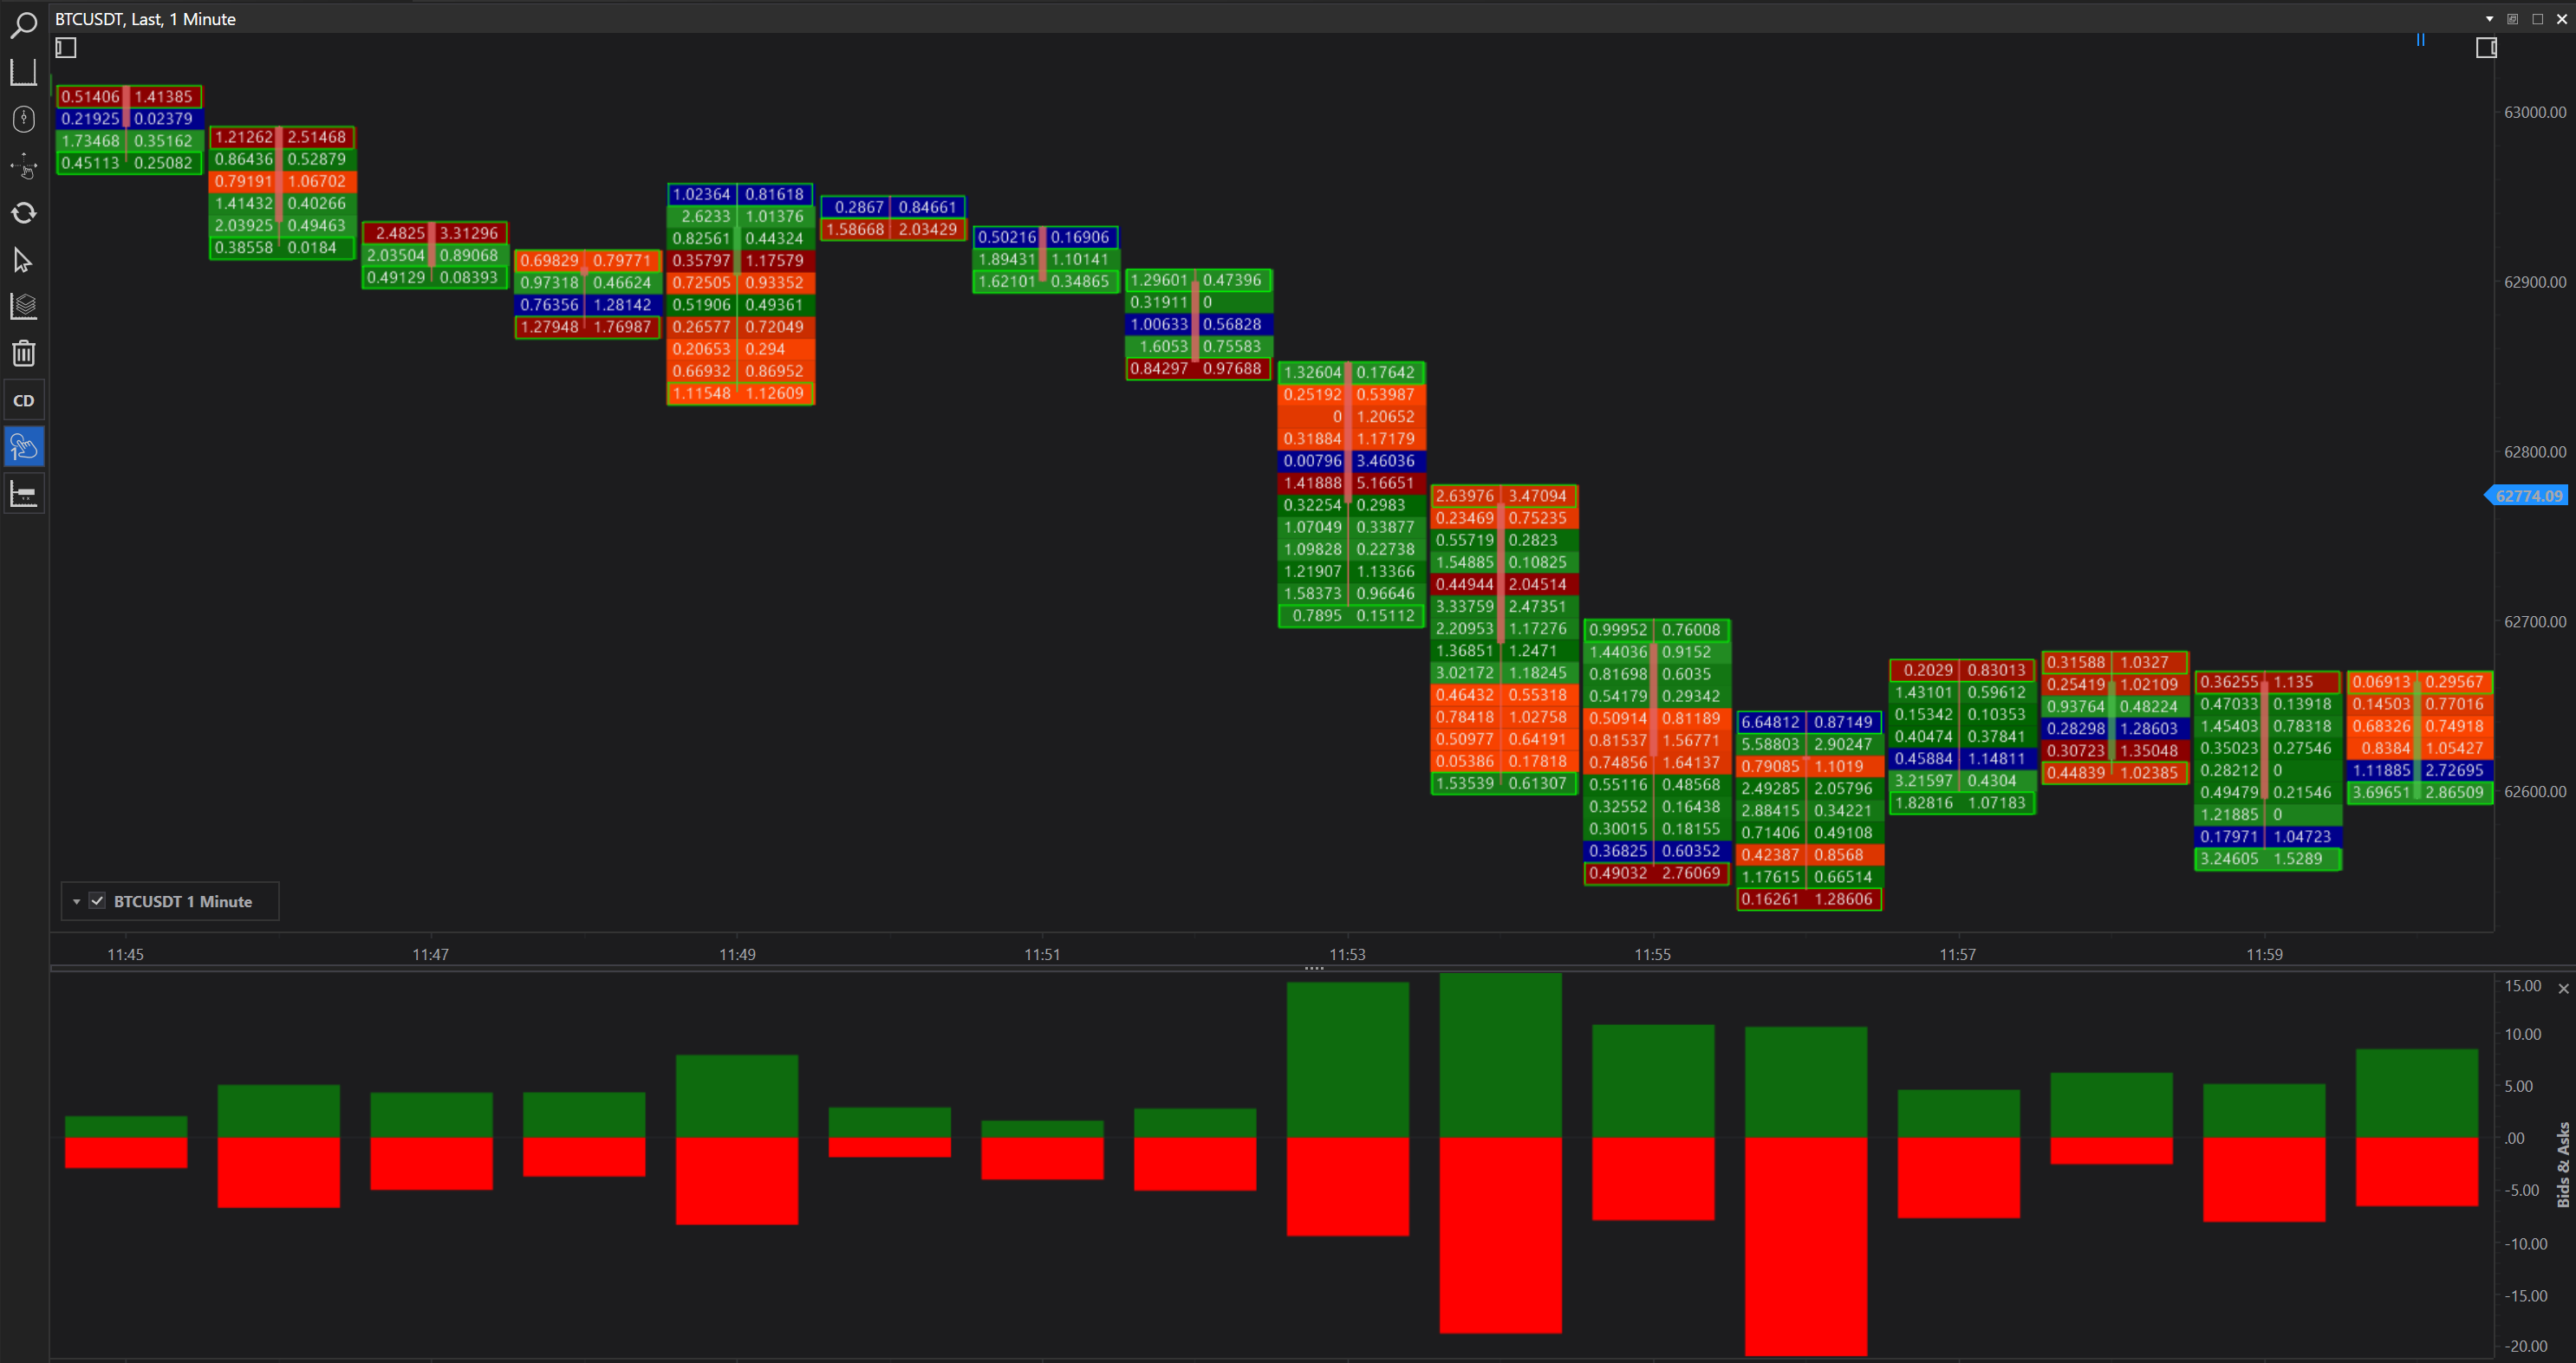The image size is (2576, 1363).
Task: Select the arrow pointer tool
Action: click(x=23, y=260)
